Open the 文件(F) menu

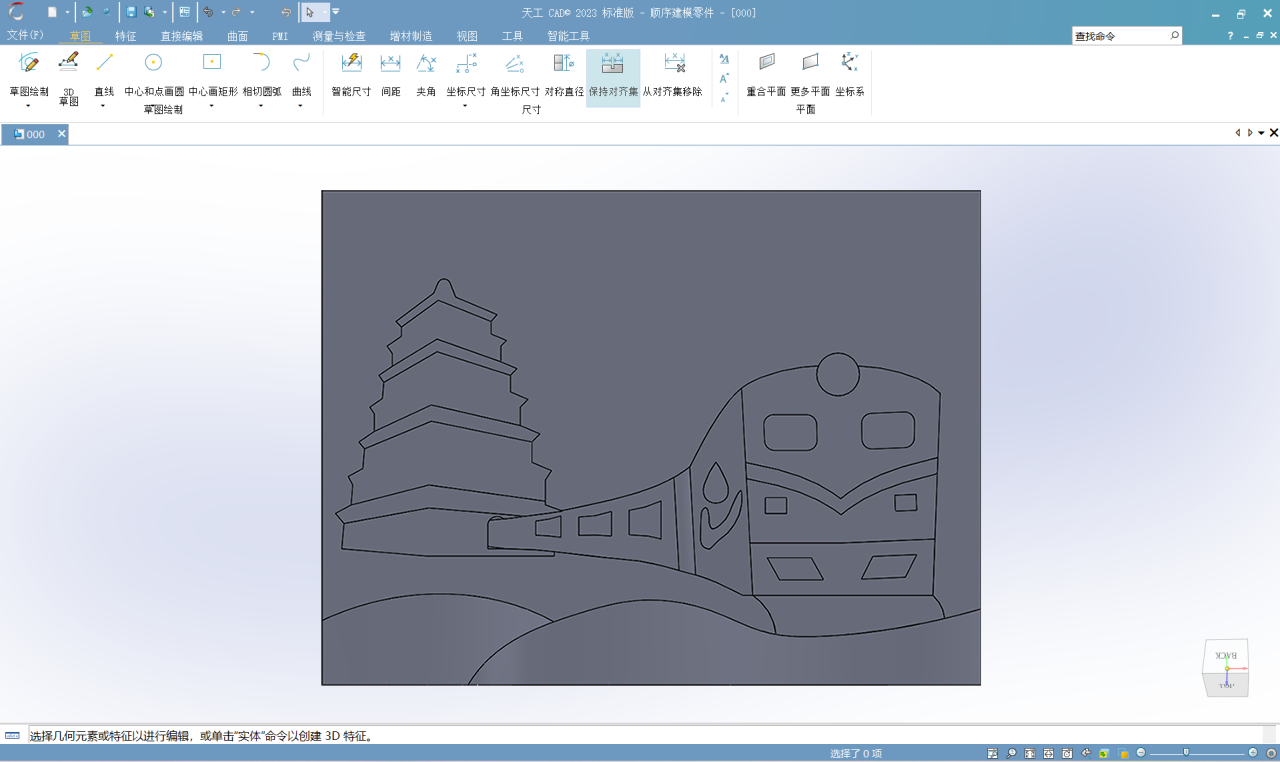25,35
